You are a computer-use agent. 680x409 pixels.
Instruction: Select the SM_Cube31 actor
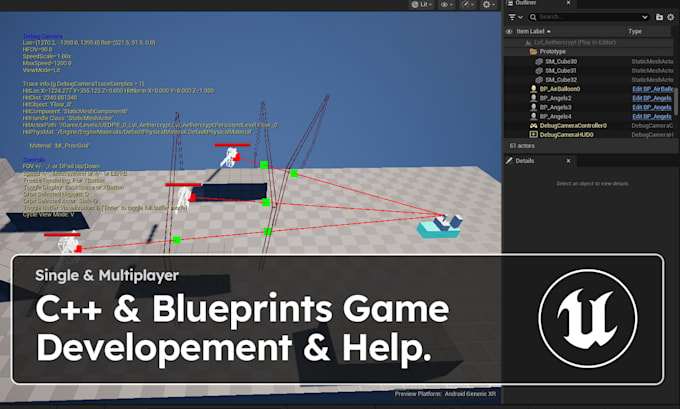pyautogui.click(x=589, y=70)
